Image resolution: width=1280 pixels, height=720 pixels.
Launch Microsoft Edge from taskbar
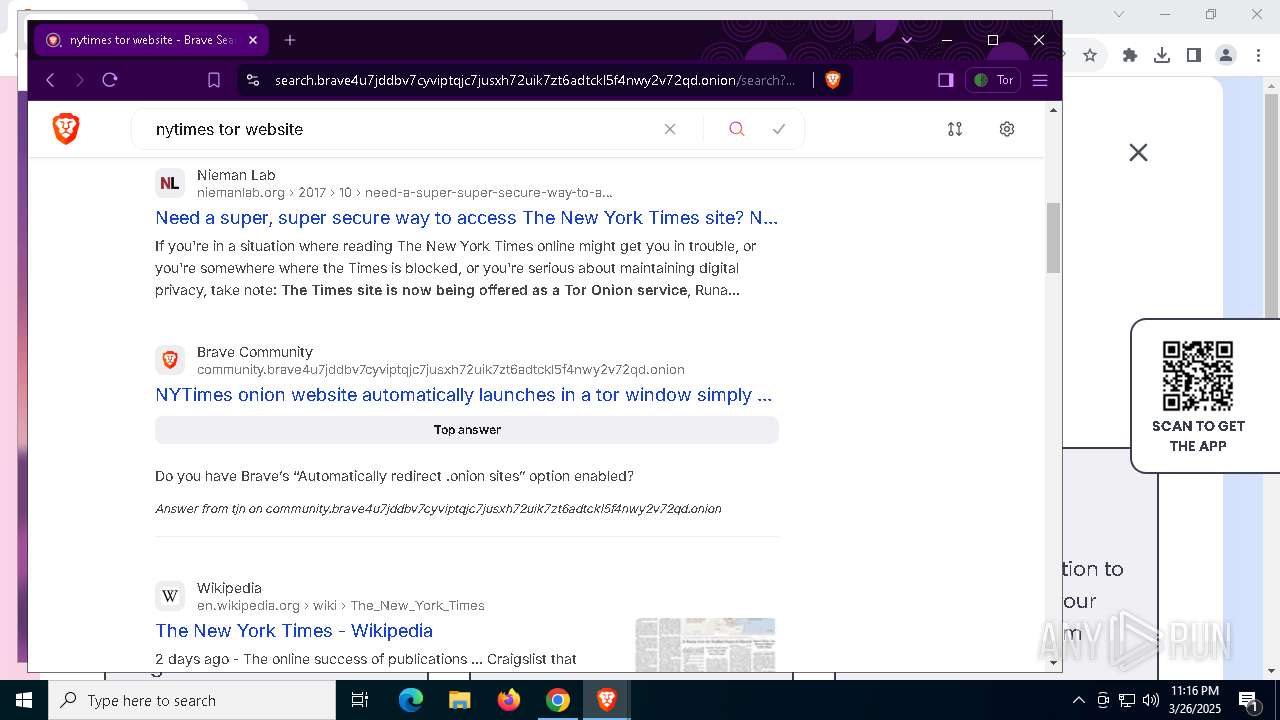coord(411,700)
